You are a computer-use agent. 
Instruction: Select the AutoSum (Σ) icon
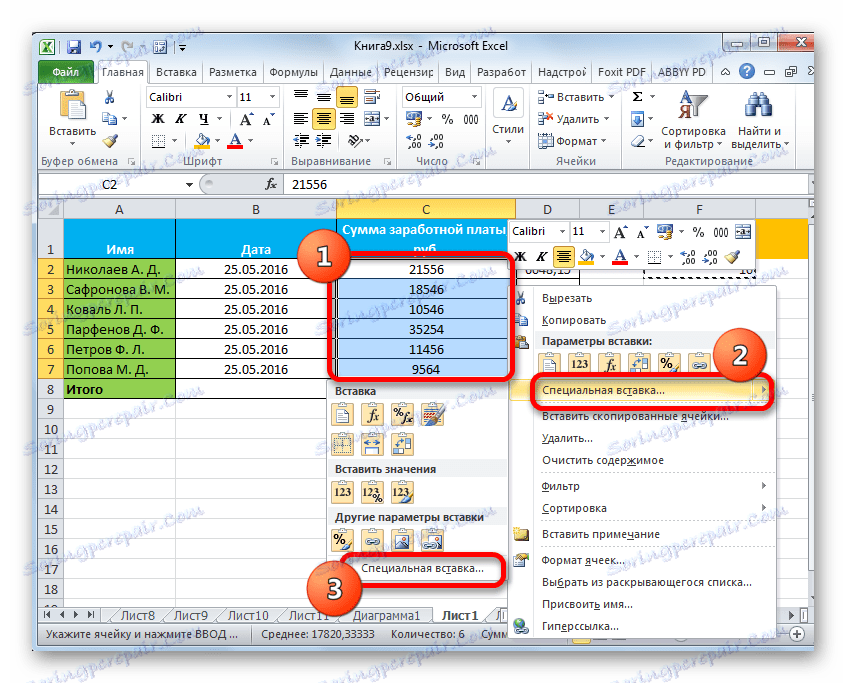pyautogui.click(x=637, y=96)
